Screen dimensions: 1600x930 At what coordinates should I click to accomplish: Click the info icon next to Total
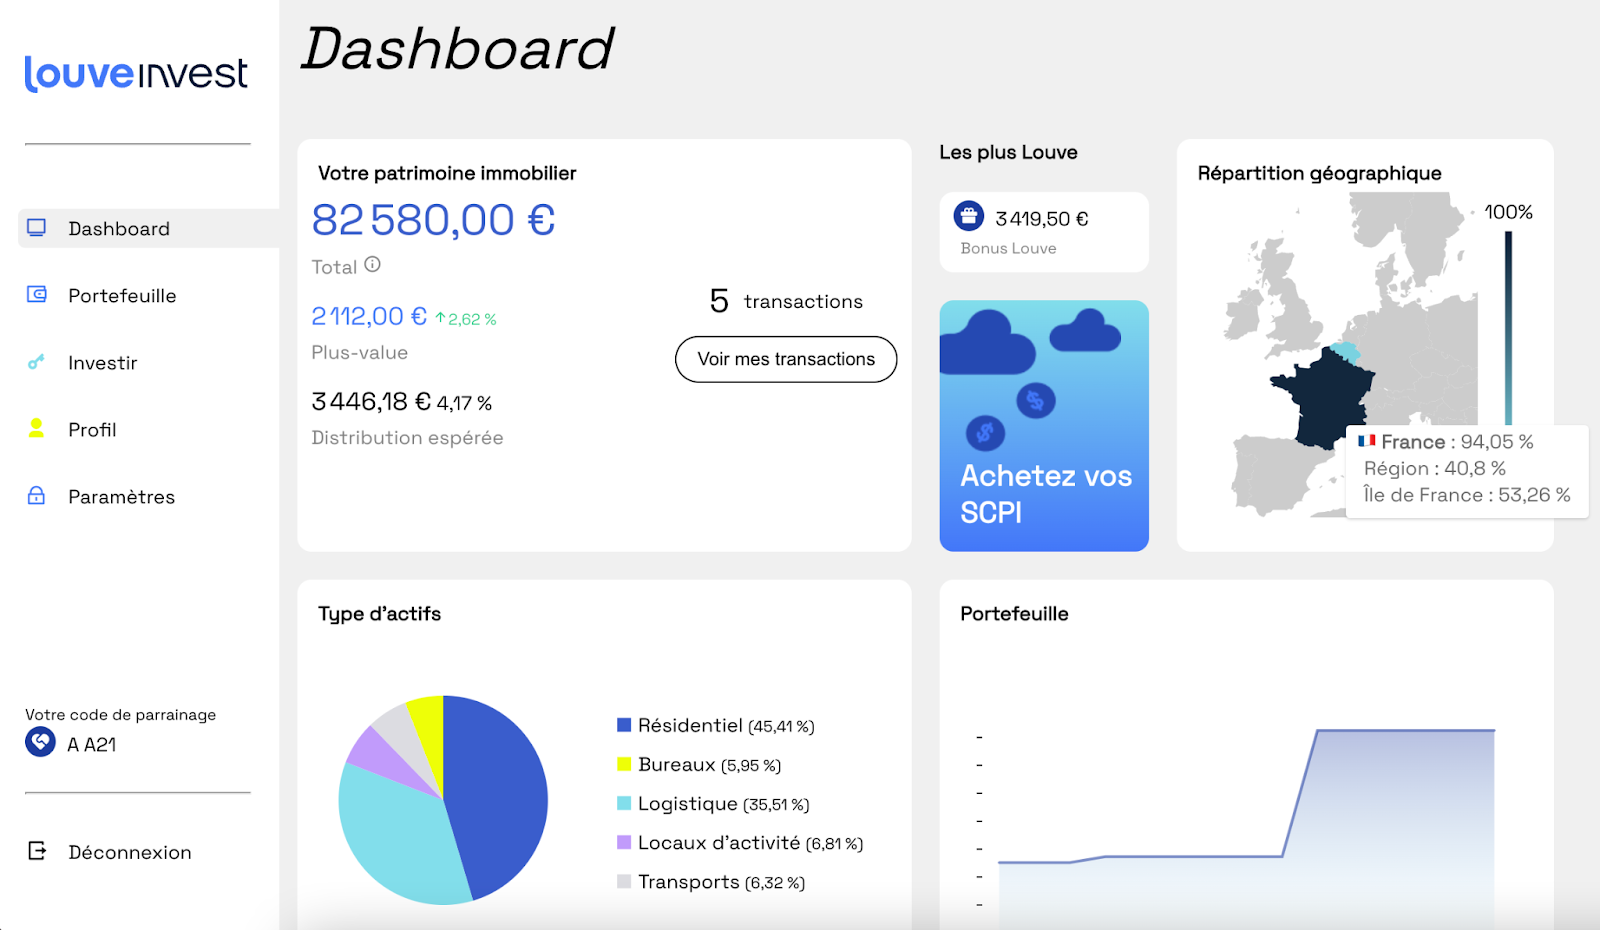click(372, 264)
